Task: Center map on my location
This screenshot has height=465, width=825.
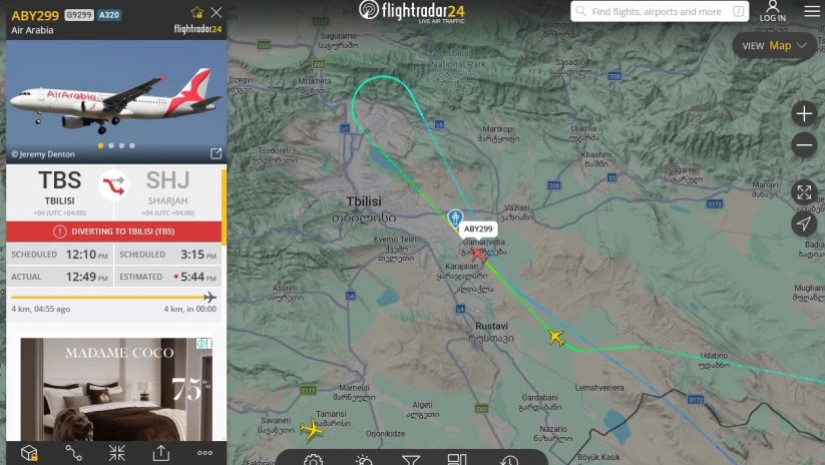Action: [x=804, y=224]
